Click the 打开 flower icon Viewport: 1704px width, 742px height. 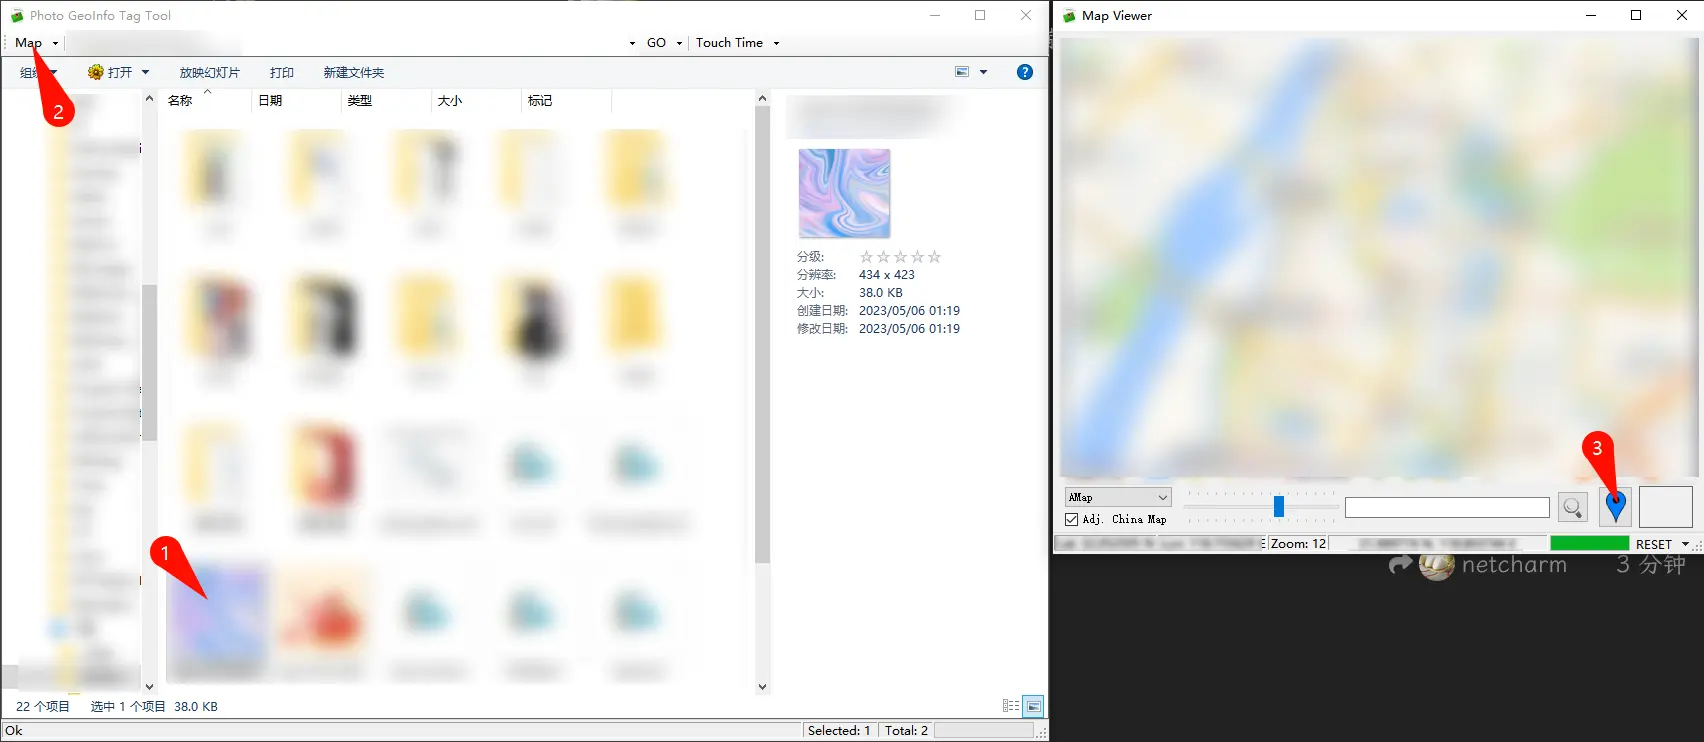click(x=96, y=72)
